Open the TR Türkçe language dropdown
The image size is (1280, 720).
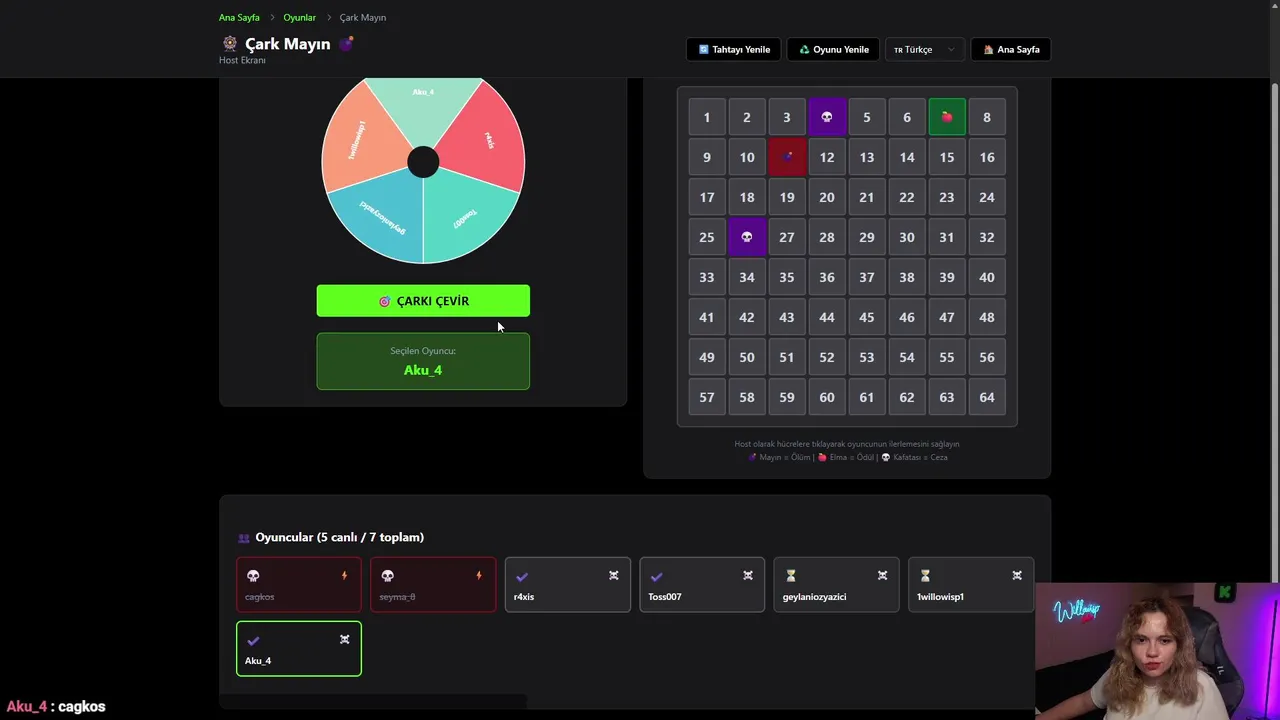(x=924, y=49)
